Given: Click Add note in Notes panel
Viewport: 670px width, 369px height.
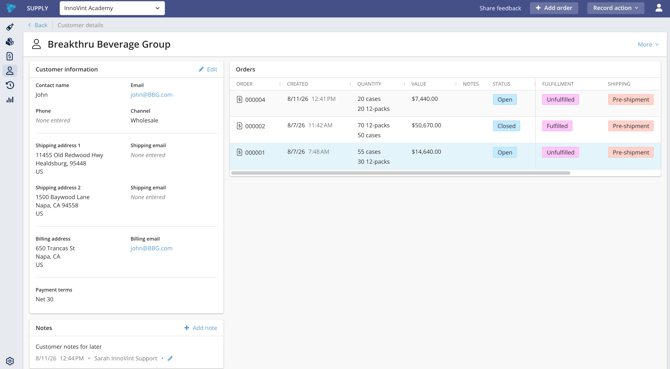Looking at the screenshot, I should click(x=200, y=328).
